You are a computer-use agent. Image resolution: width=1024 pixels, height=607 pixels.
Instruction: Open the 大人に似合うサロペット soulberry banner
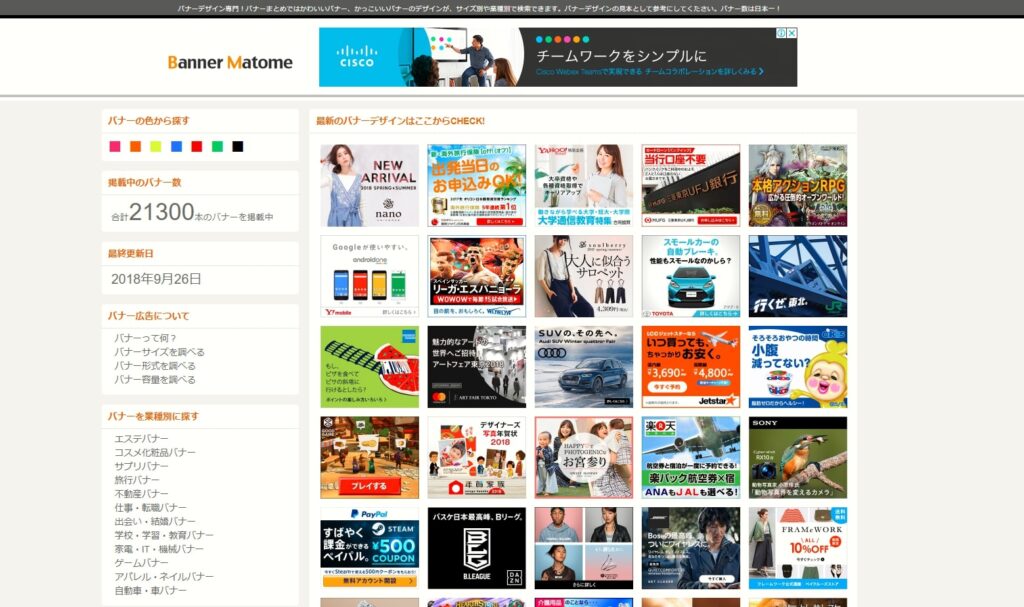[584, 276]
